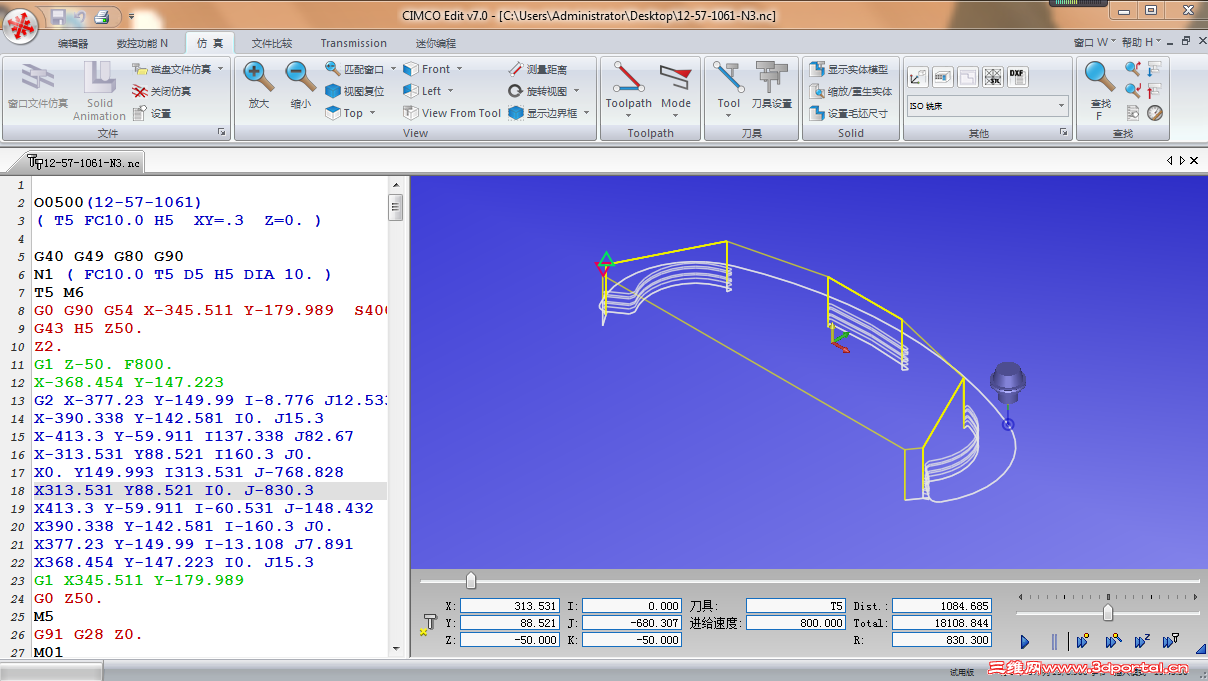The height and width of the screenshot is (681, 1208).
Task: Click the clock icon in 查找 group
Action: pyautogui.click(x=1155, y=113)
